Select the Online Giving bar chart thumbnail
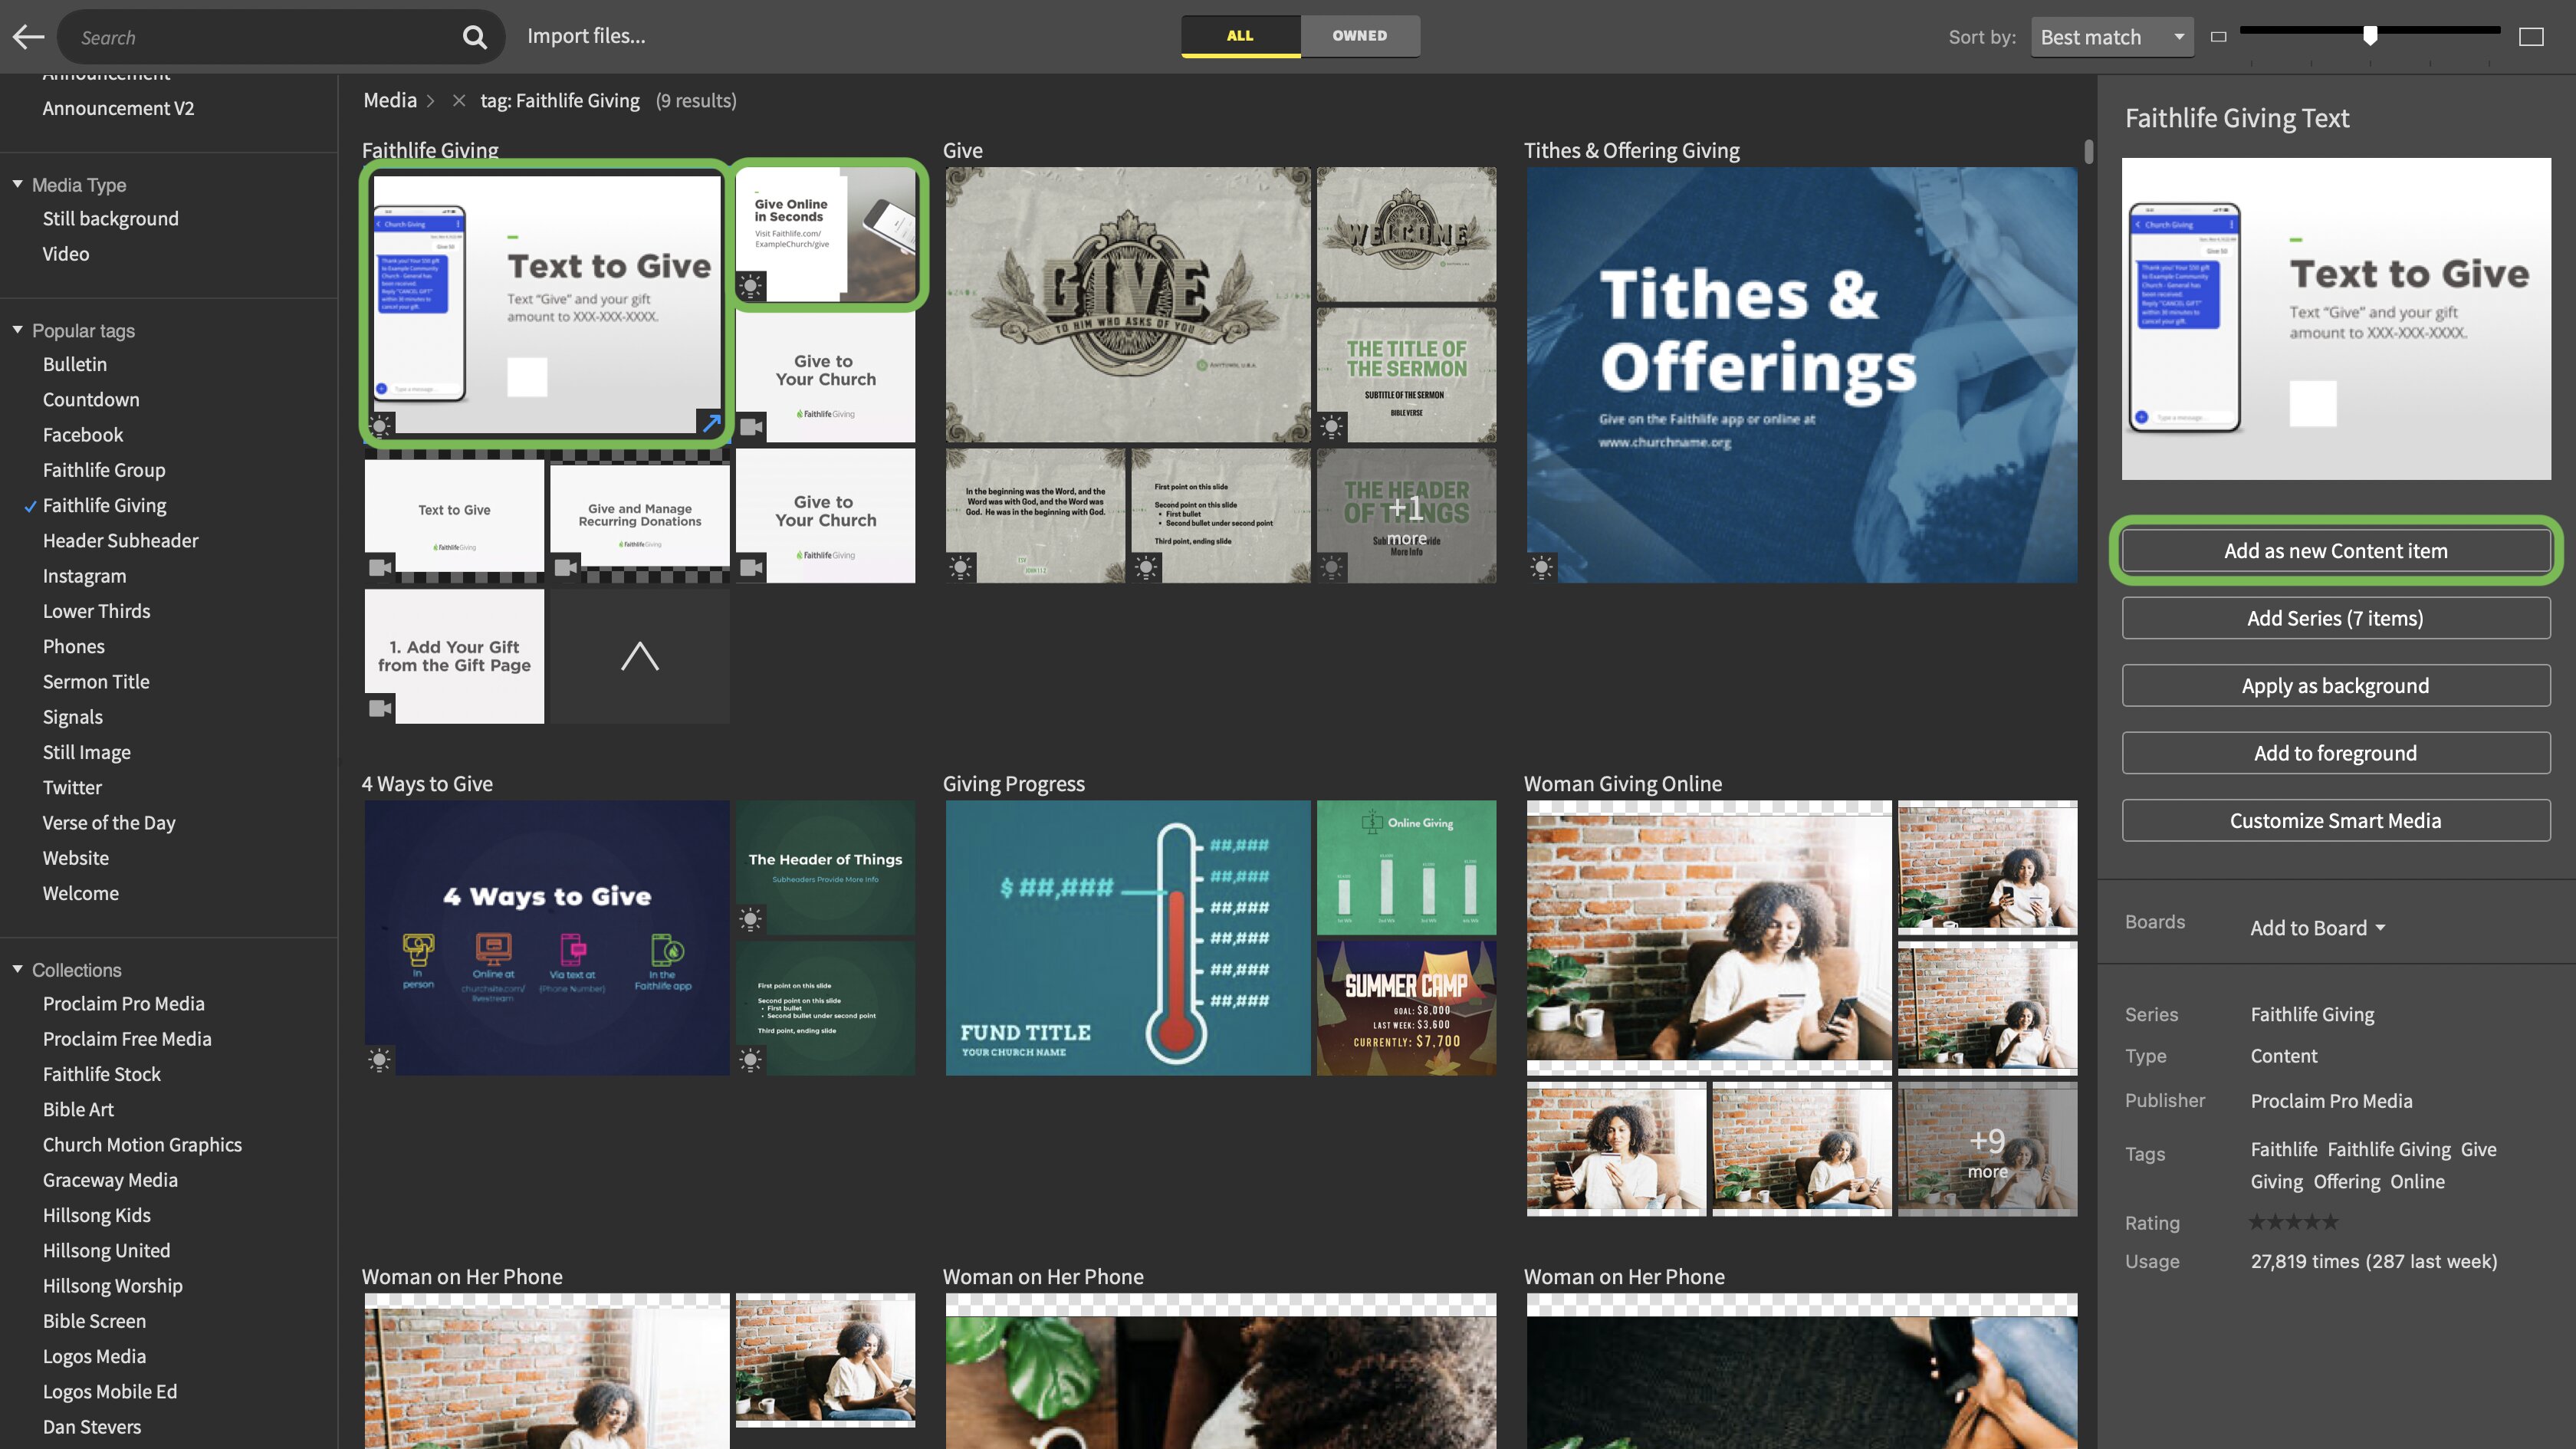 click(1406, 867)
